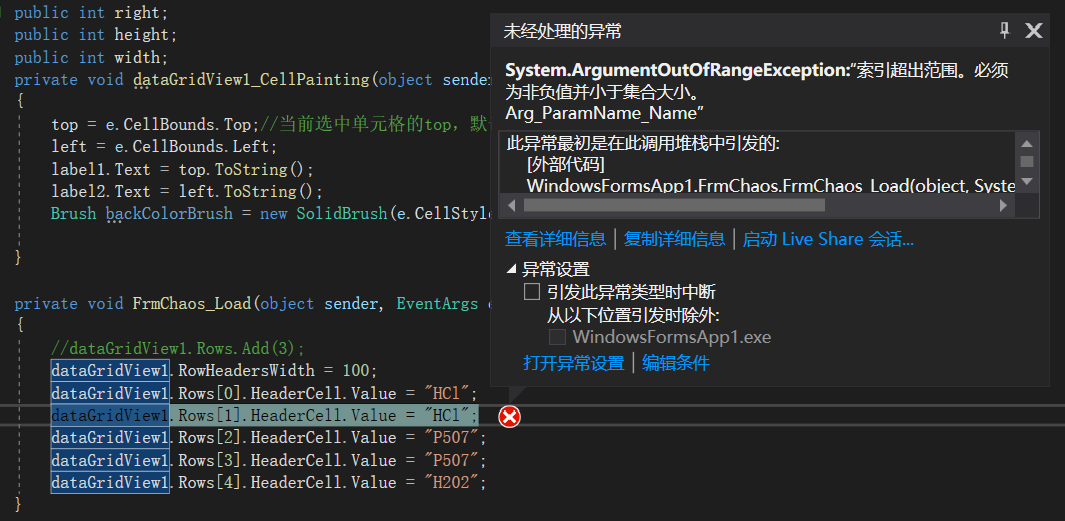The width and height of the screenshot is (1065, 521).
Task: Click the public int width declaration
Action: (91, 57)
